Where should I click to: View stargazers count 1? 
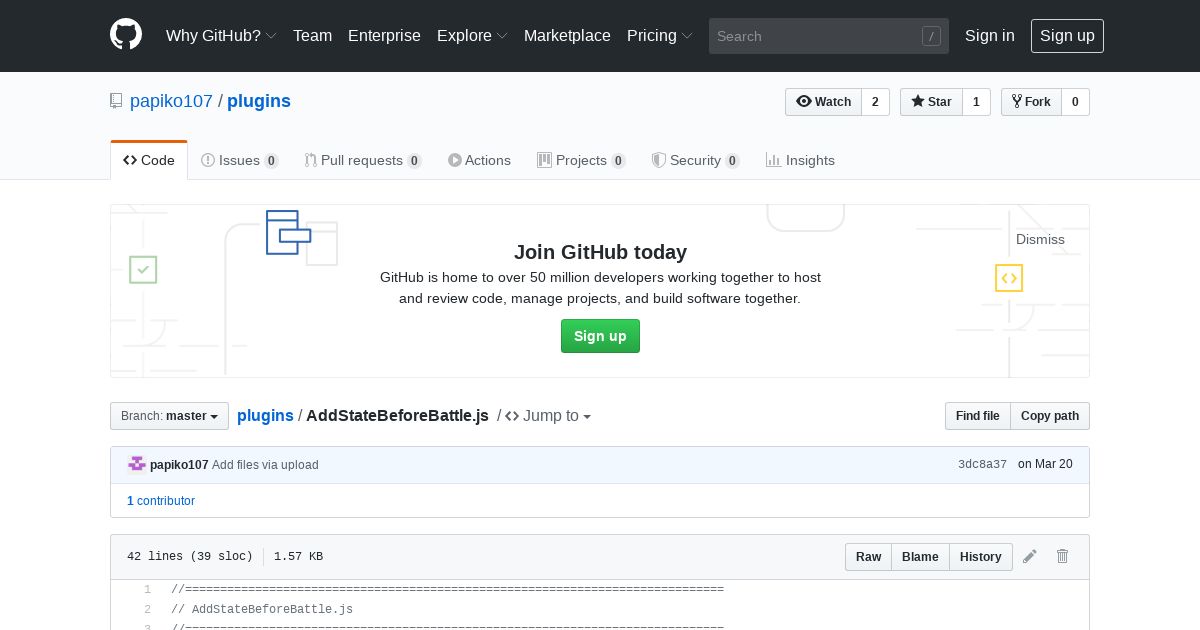(x=976, y=102)
